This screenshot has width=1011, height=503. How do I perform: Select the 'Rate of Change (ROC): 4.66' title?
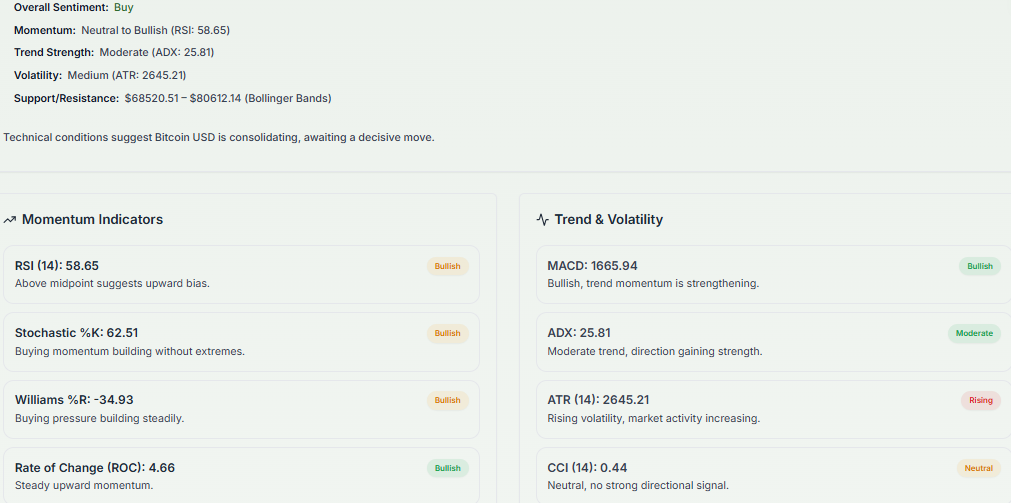(x=95, y=468)
